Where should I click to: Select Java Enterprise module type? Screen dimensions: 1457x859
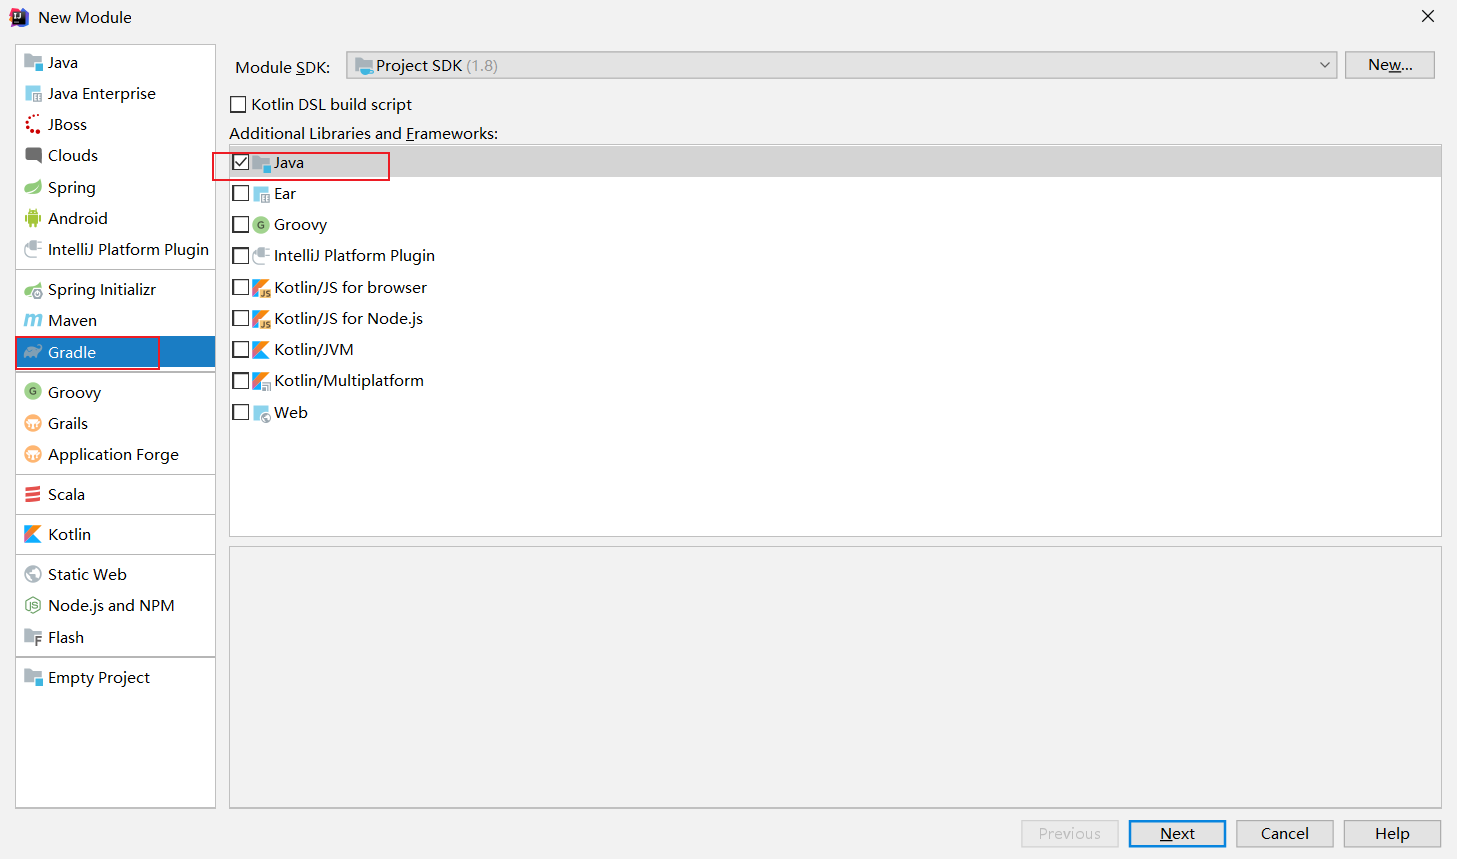pos(116,94)
